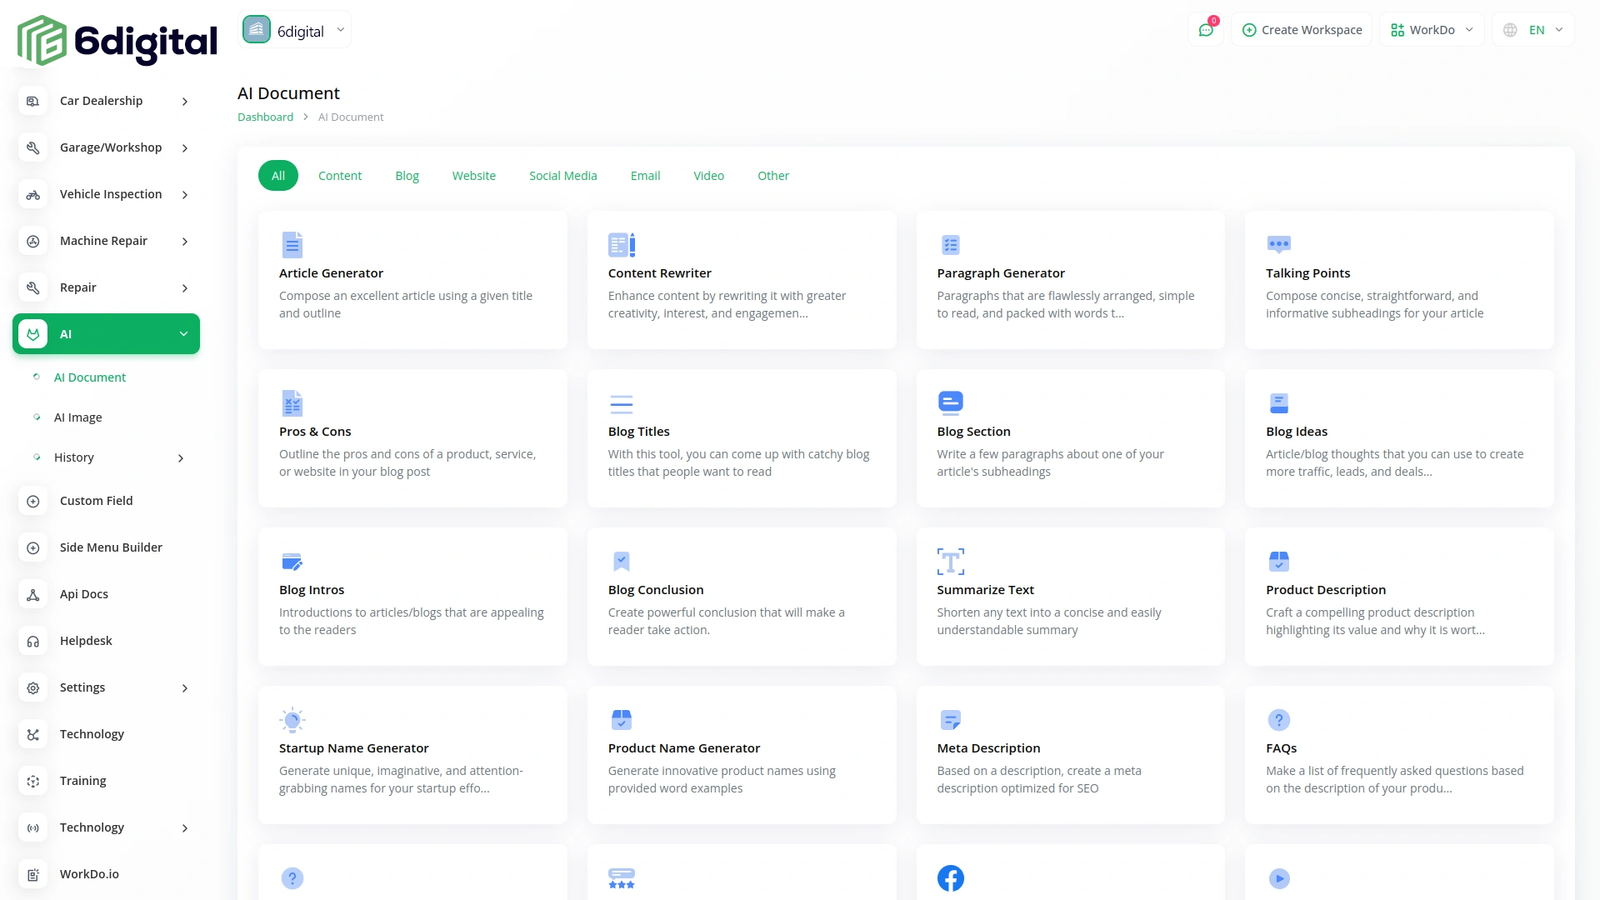Select the Social Media filter tab
1600x900 pixels.
pyautogui.click(x=563, y=176)
